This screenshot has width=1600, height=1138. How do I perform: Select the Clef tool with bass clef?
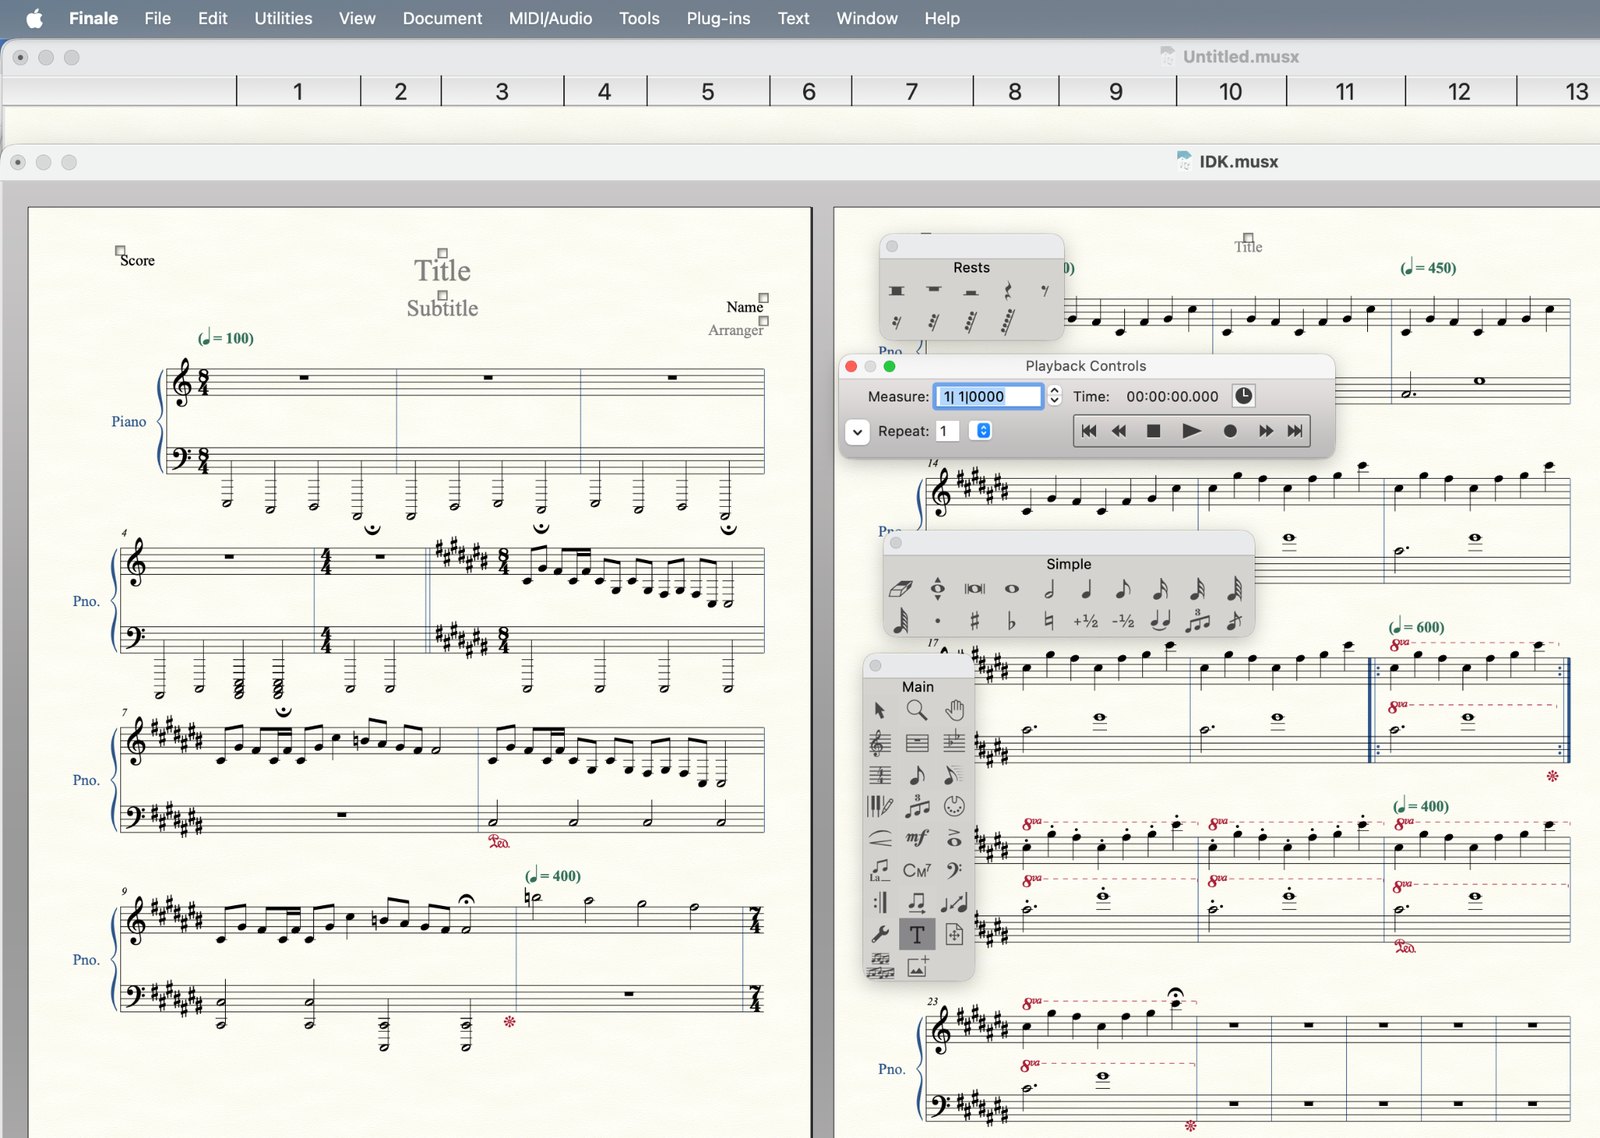click(x=954, y=870)
